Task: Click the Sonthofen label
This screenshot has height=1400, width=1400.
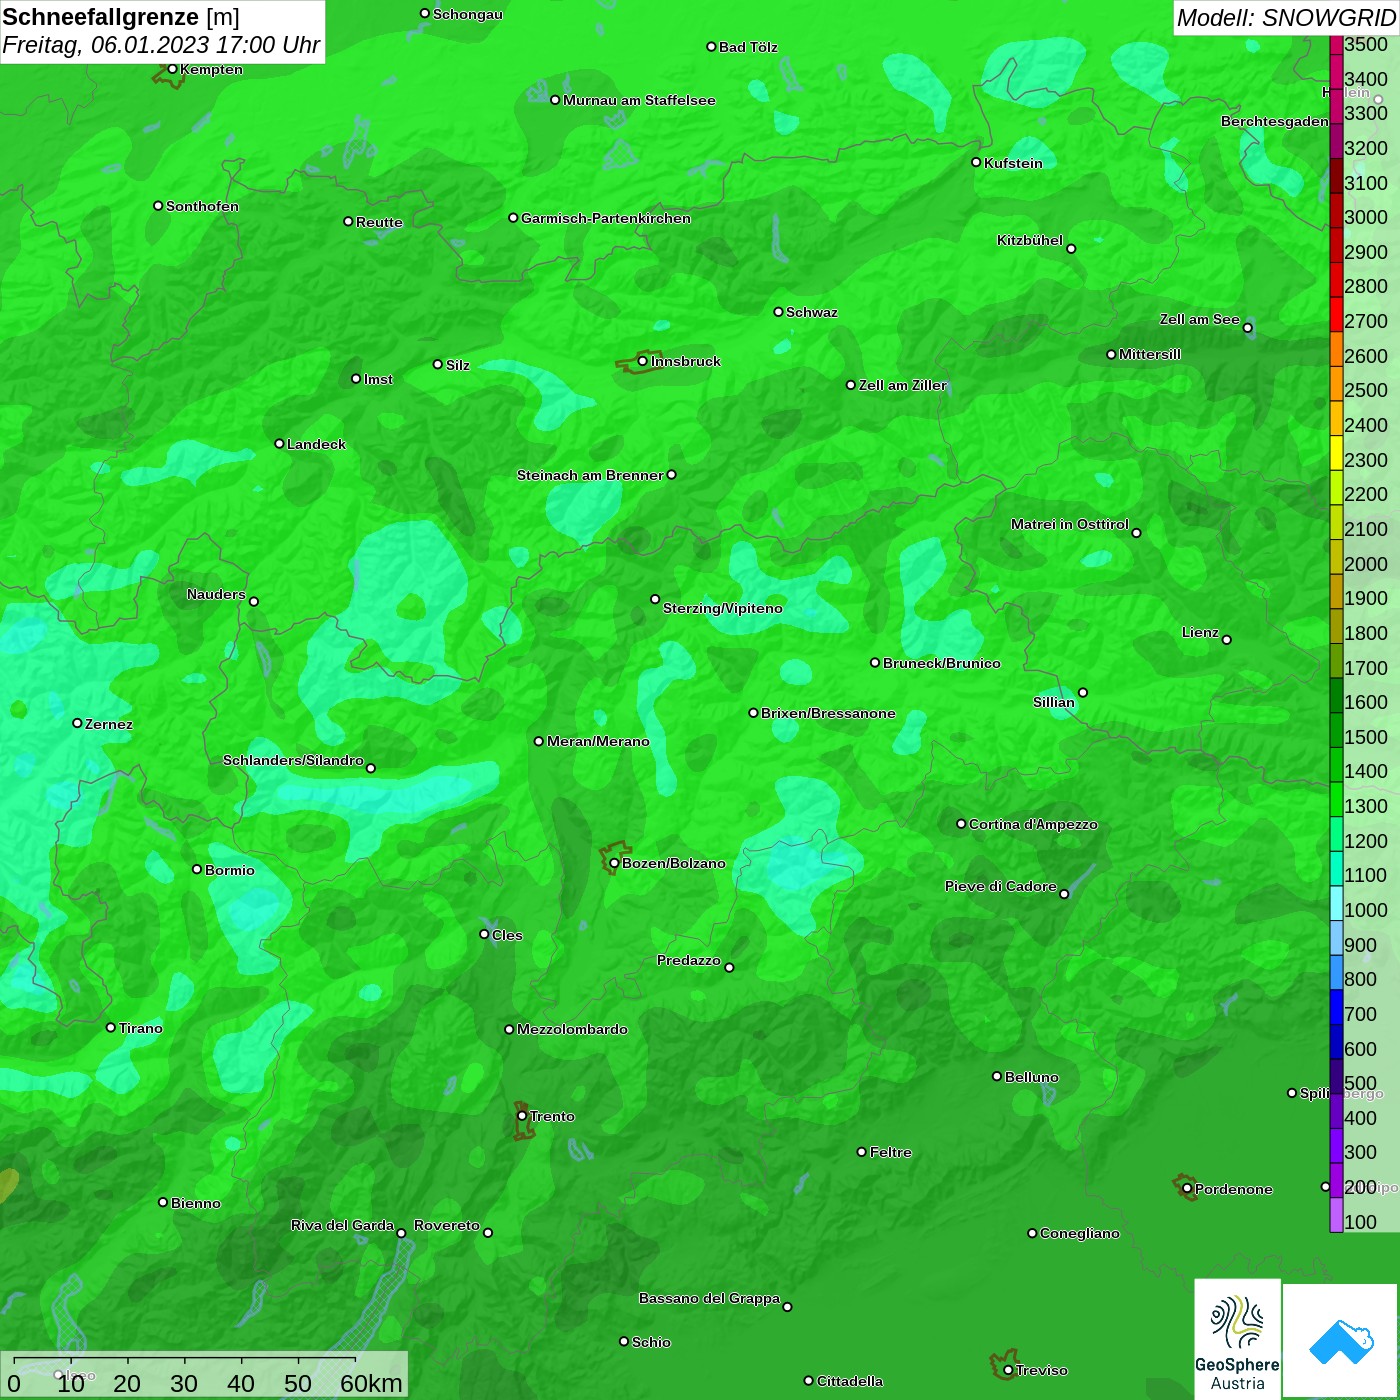Action: click(x=202, y=206)
